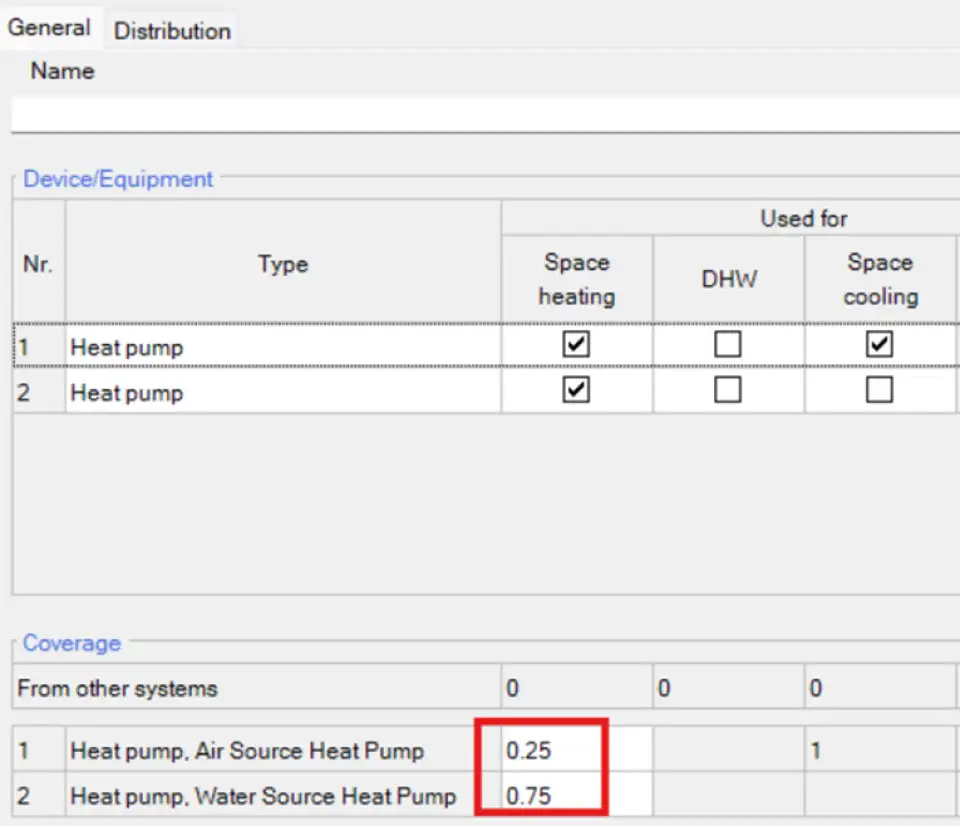Select the Nr column header
The height and width of the screenshot is (826, 960).
coord(36,265)
